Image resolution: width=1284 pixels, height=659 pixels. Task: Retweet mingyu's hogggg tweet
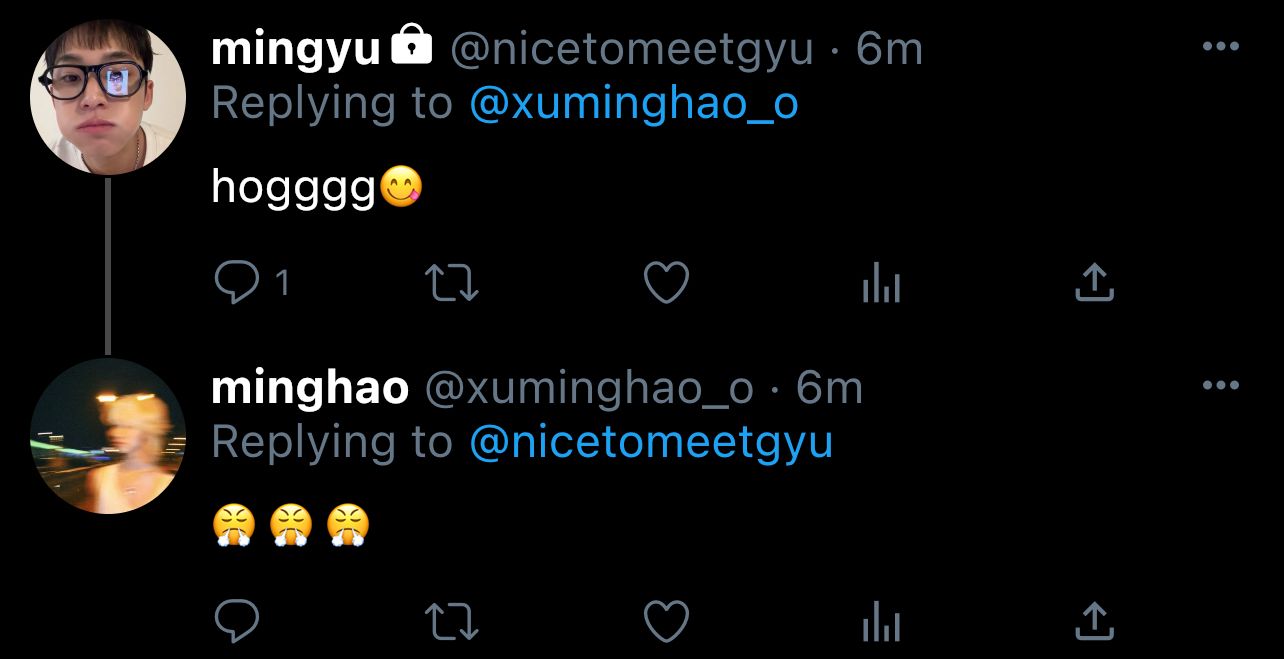pos(452,284)
